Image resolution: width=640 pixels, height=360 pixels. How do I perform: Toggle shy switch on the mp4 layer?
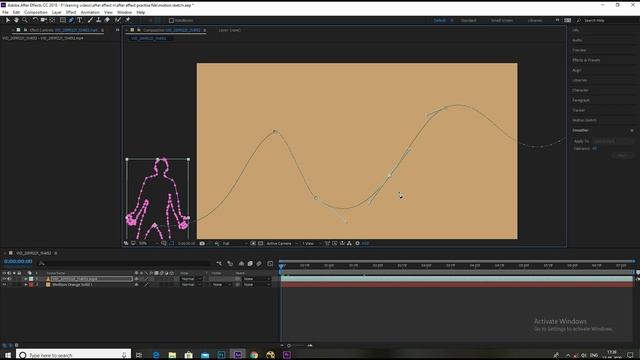click(136, 279)
